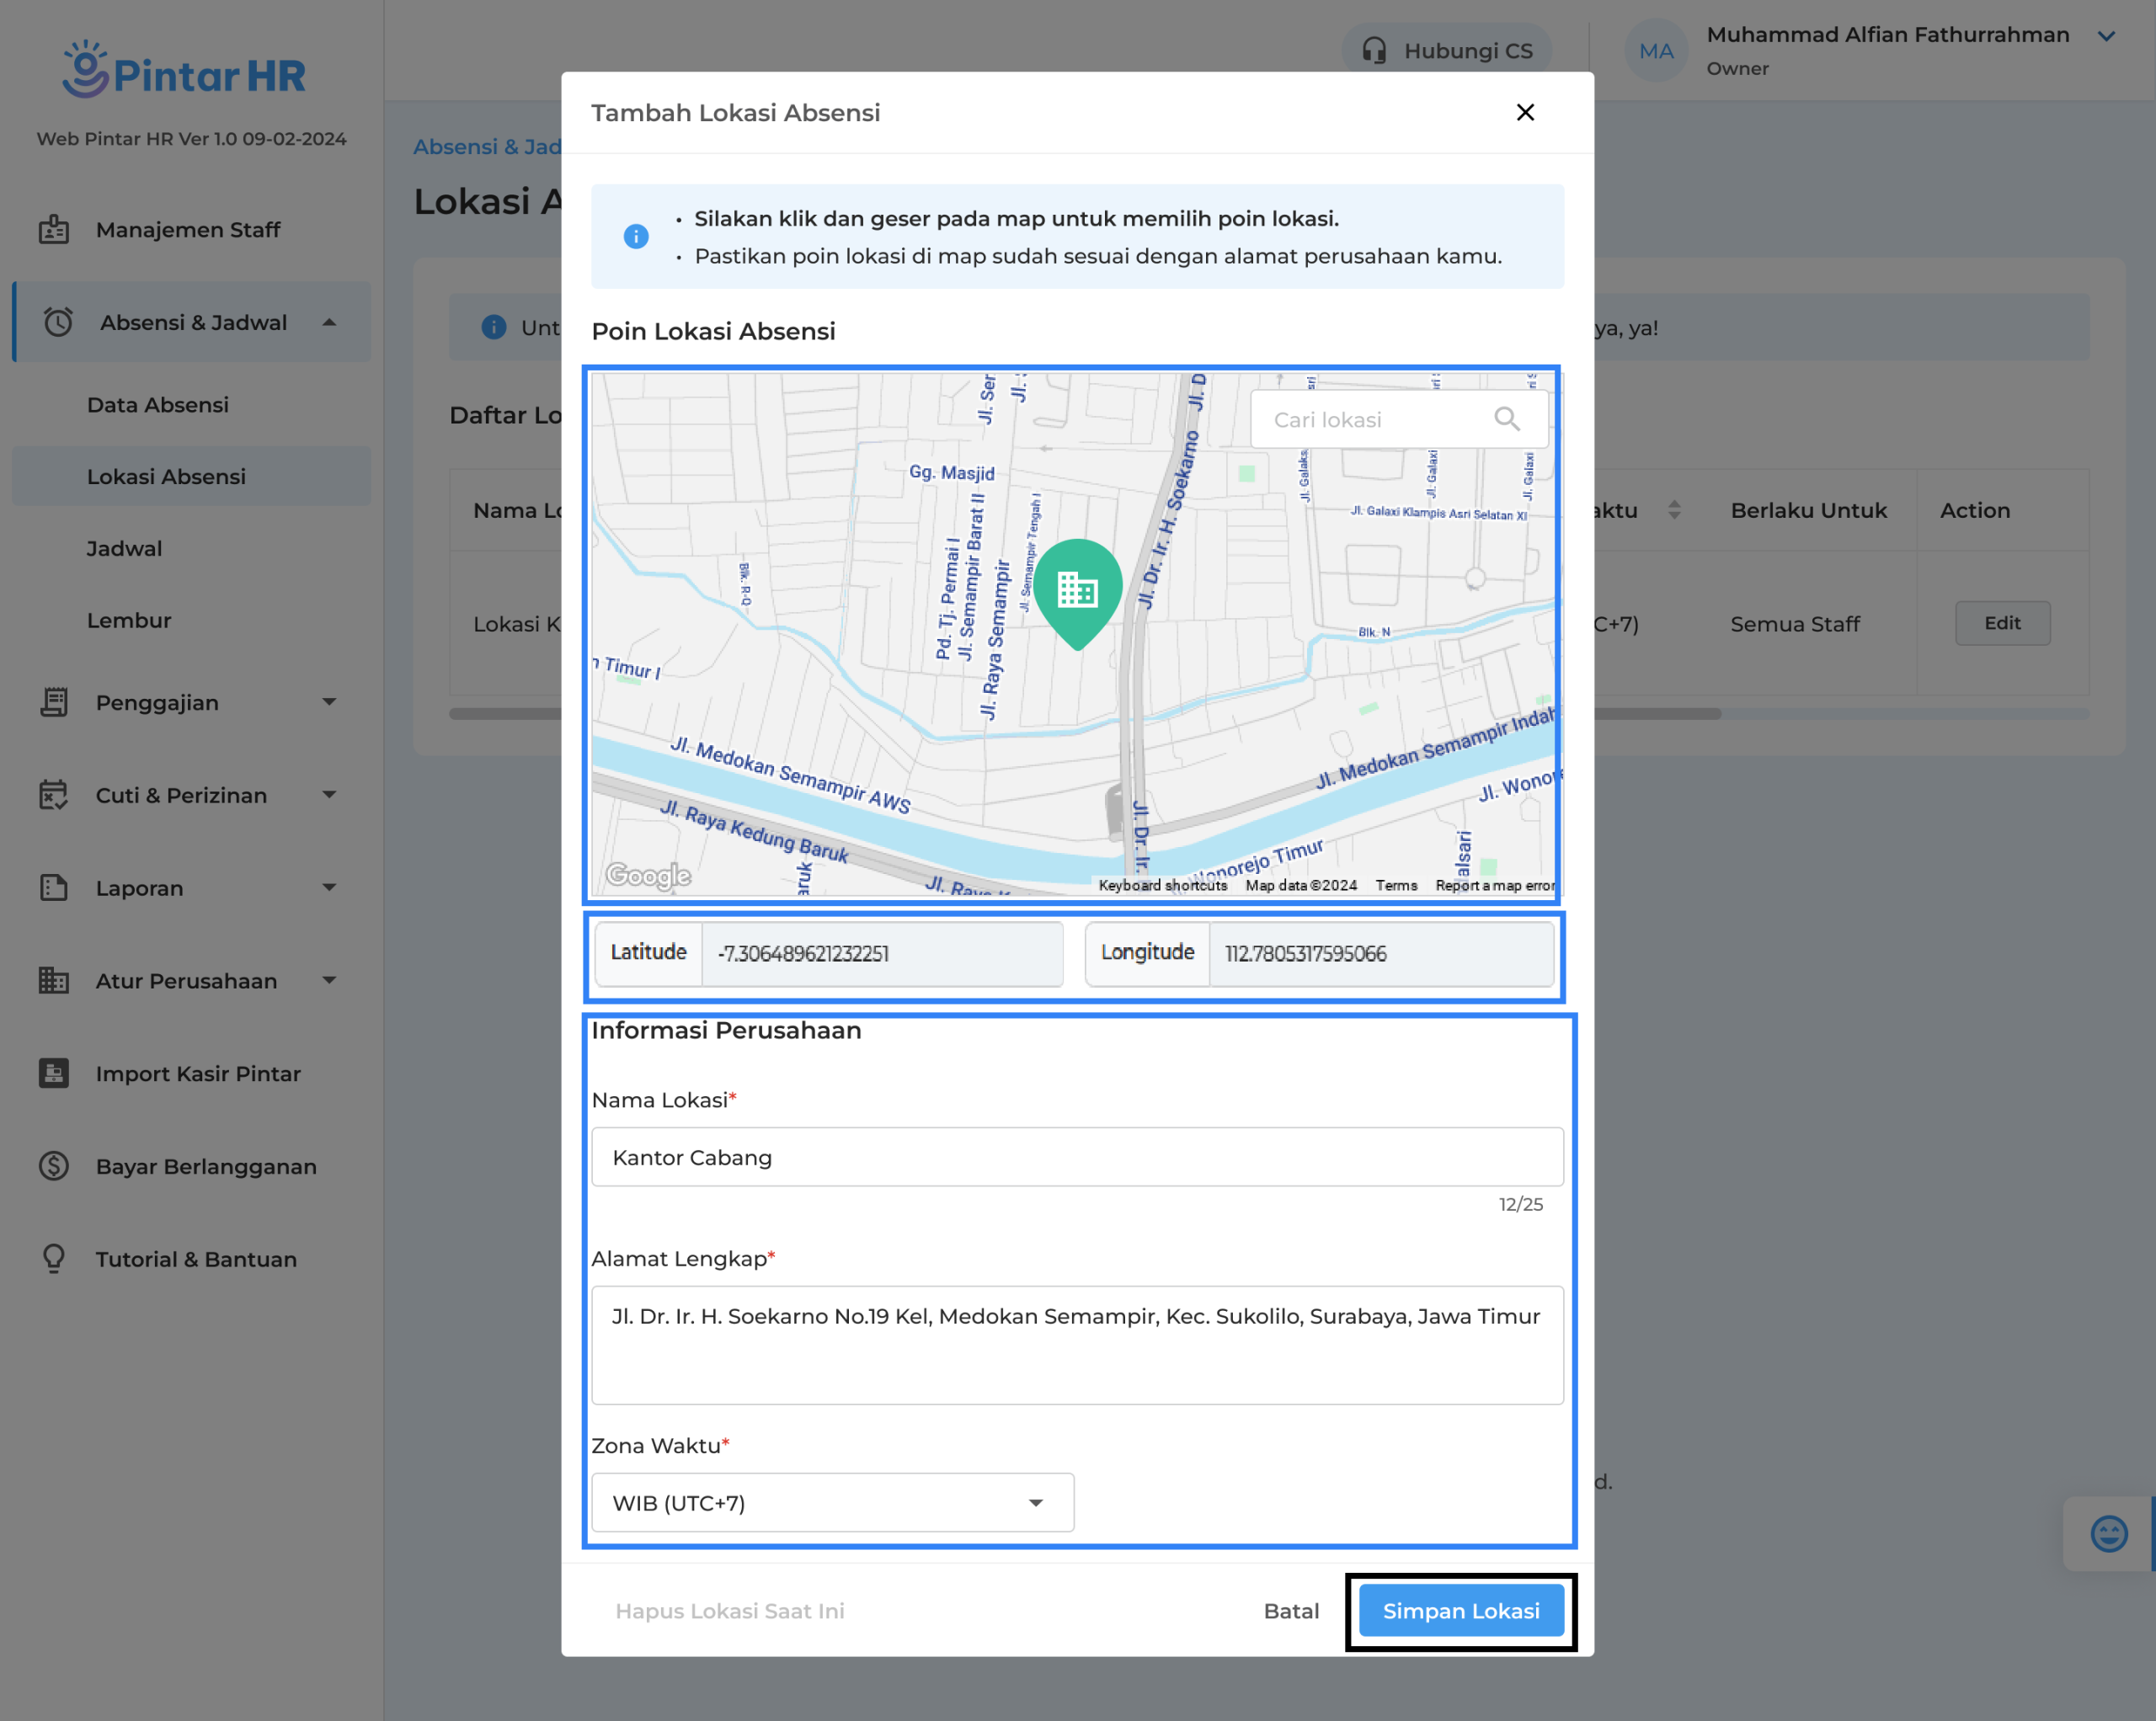Click the info icon in the background page banner

pos(494,327)
